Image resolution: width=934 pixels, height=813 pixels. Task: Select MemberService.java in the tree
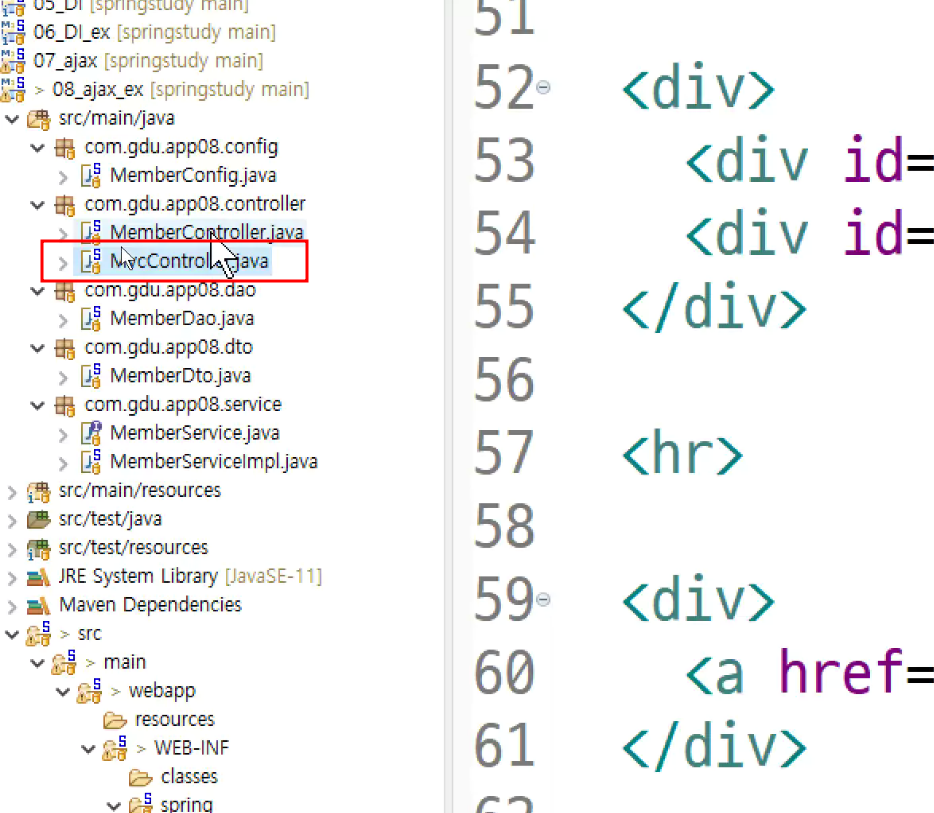(195, 433)
